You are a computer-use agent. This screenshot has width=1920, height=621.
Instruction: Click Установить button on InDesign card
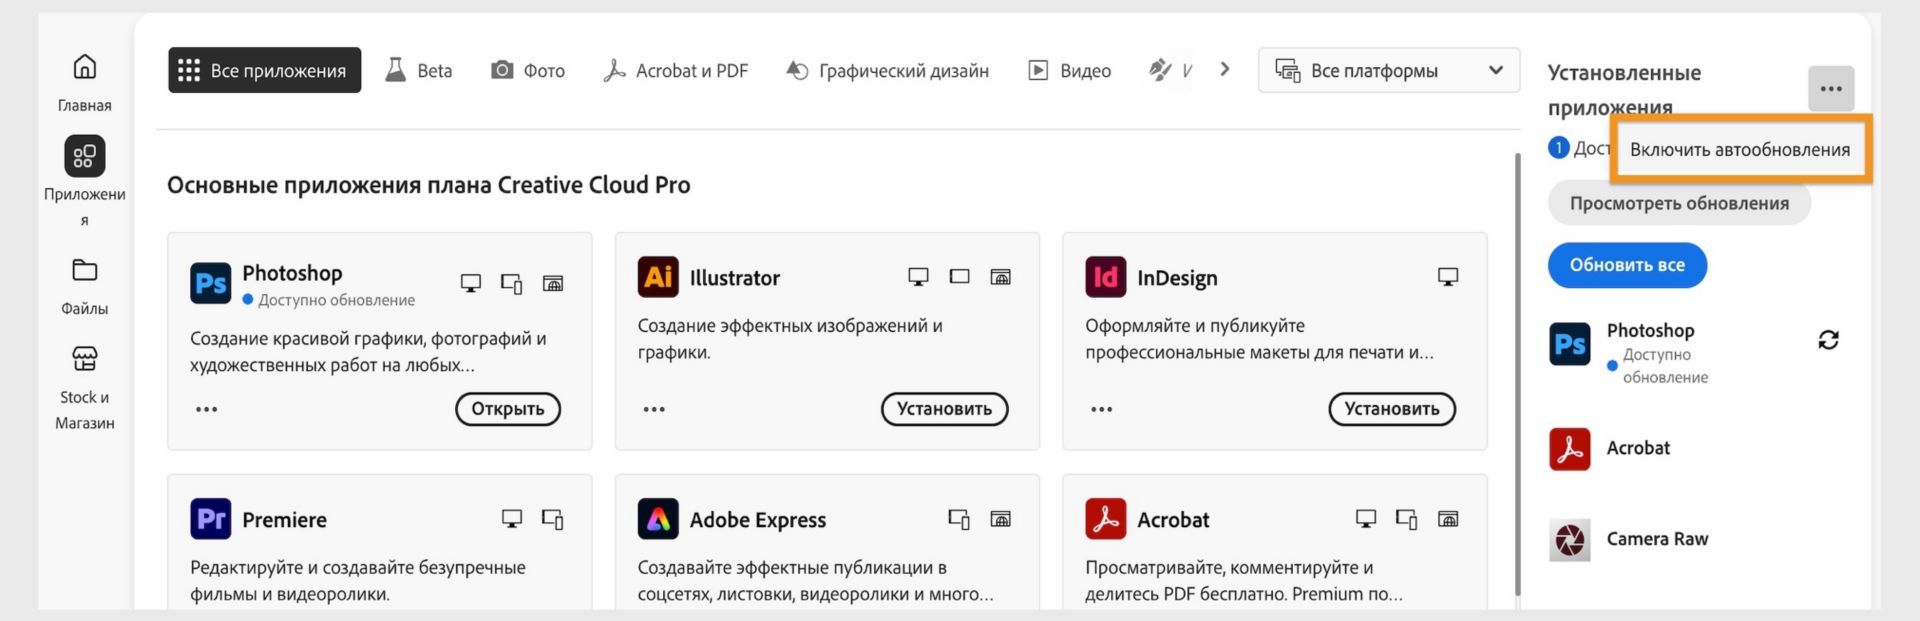[x=1392, y=409]
